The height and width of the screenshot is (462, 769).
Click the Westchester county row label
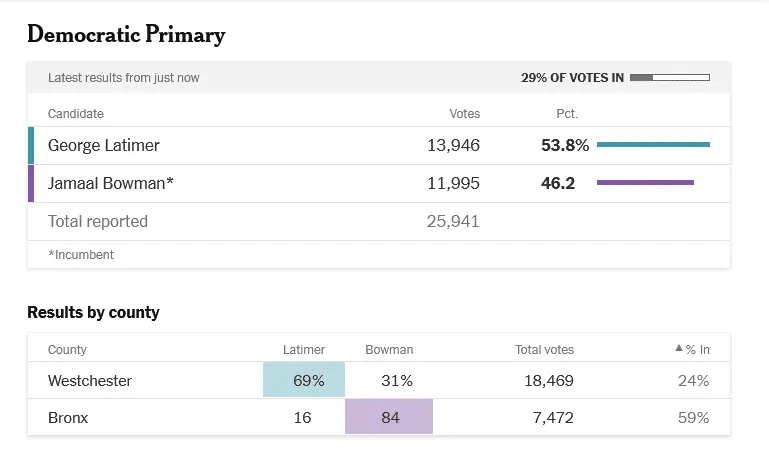pos(90,380)
